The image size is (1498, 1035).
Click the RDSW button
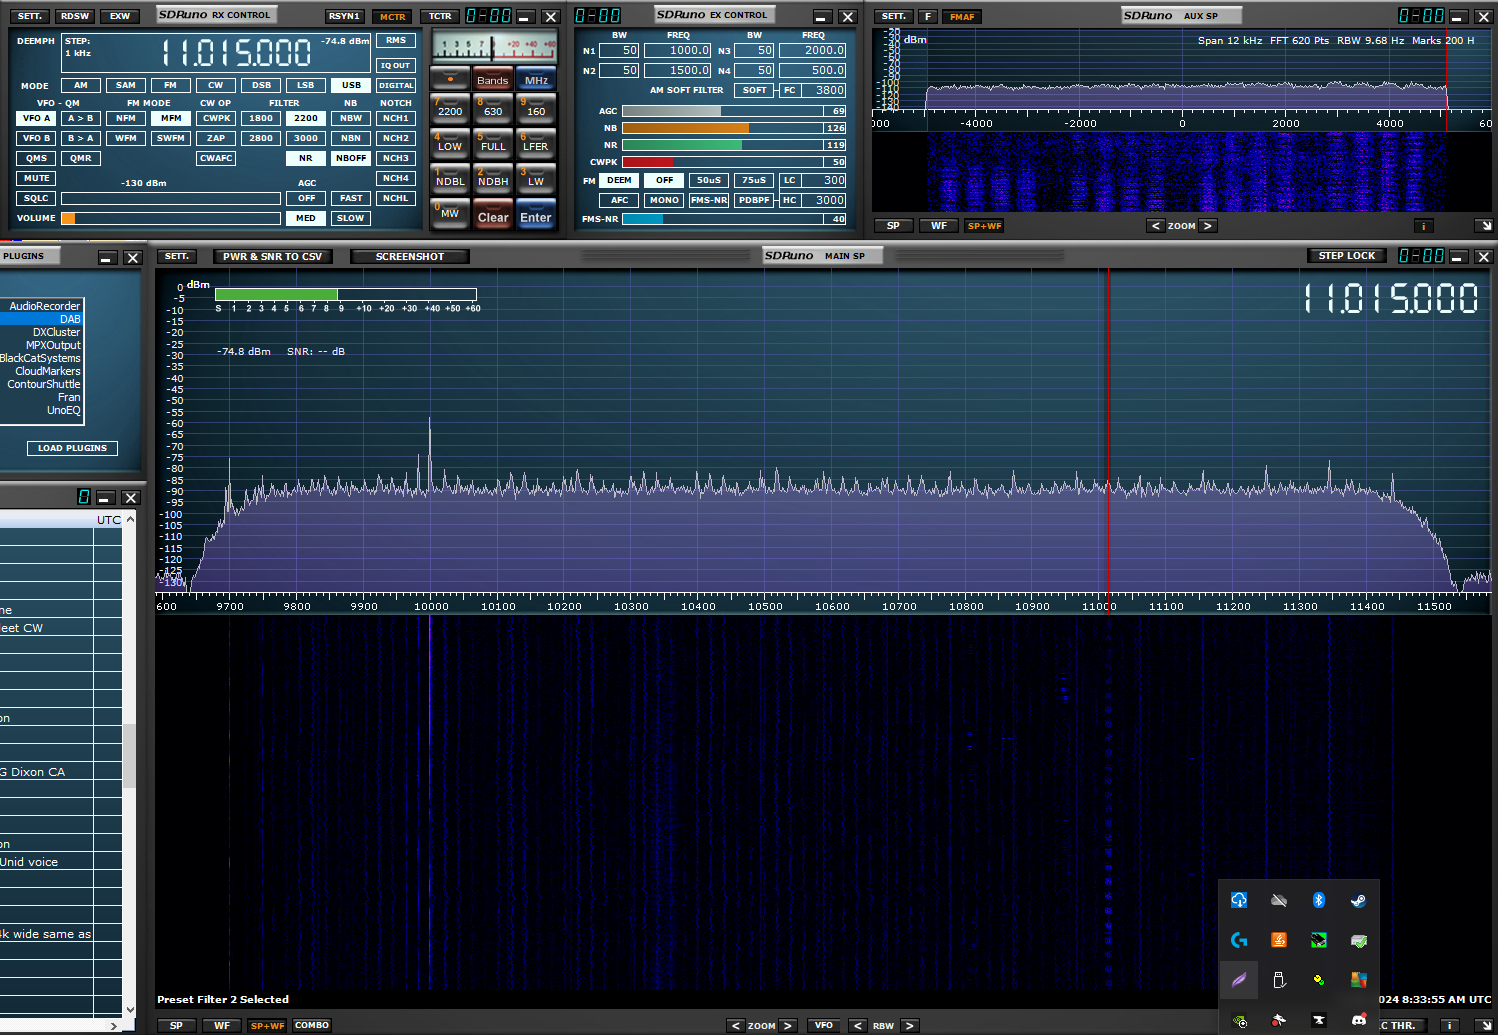(75, 16)
